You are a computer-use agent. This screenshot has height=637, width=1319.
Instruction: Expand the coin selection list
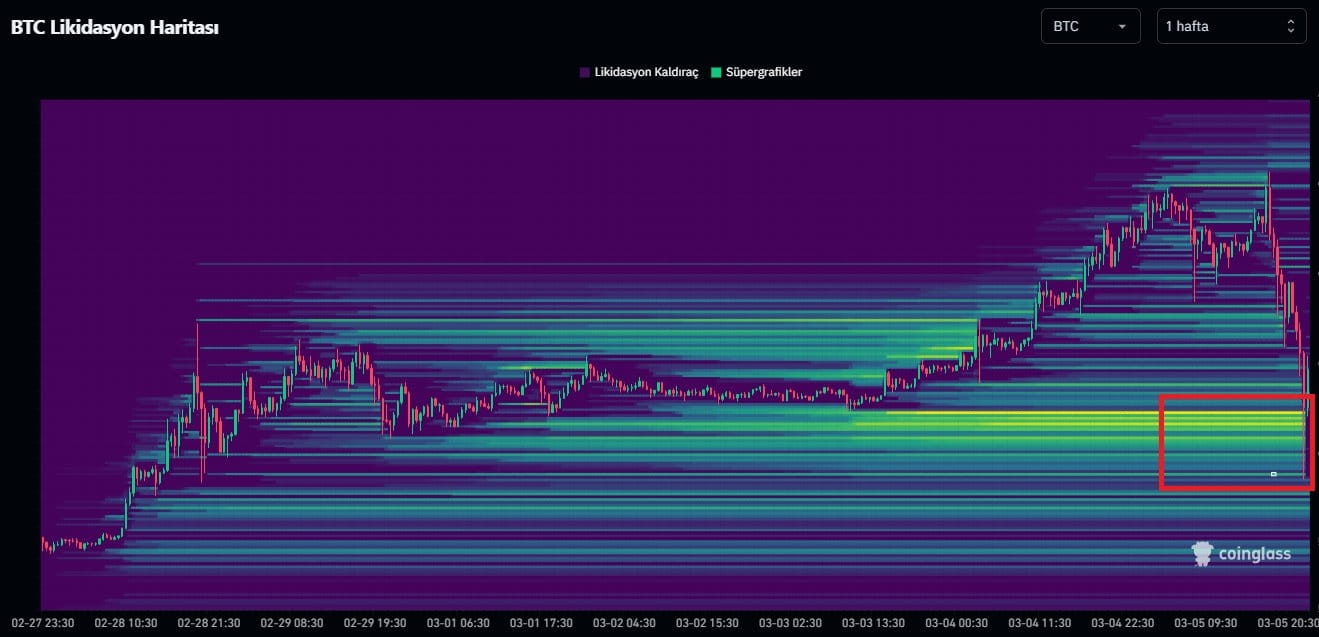(x=1090, y=26)
